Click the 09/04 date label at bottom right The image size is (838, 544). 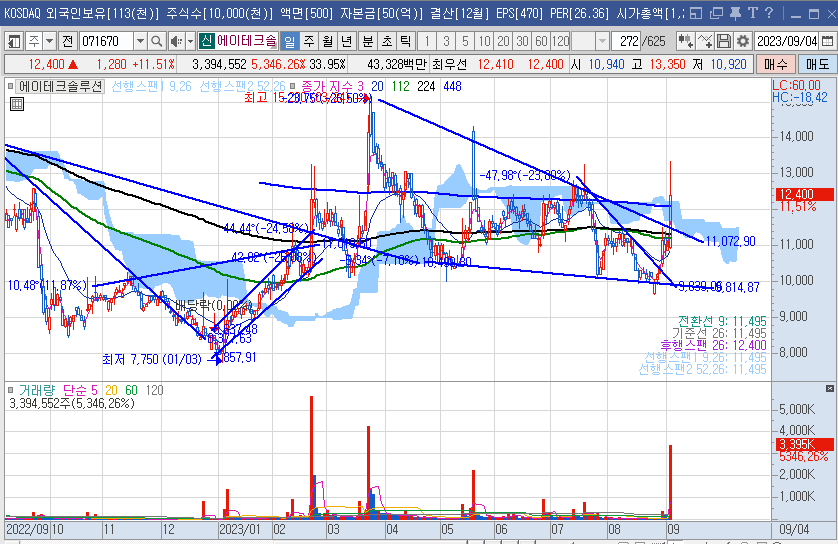click(x=794, y=530)
